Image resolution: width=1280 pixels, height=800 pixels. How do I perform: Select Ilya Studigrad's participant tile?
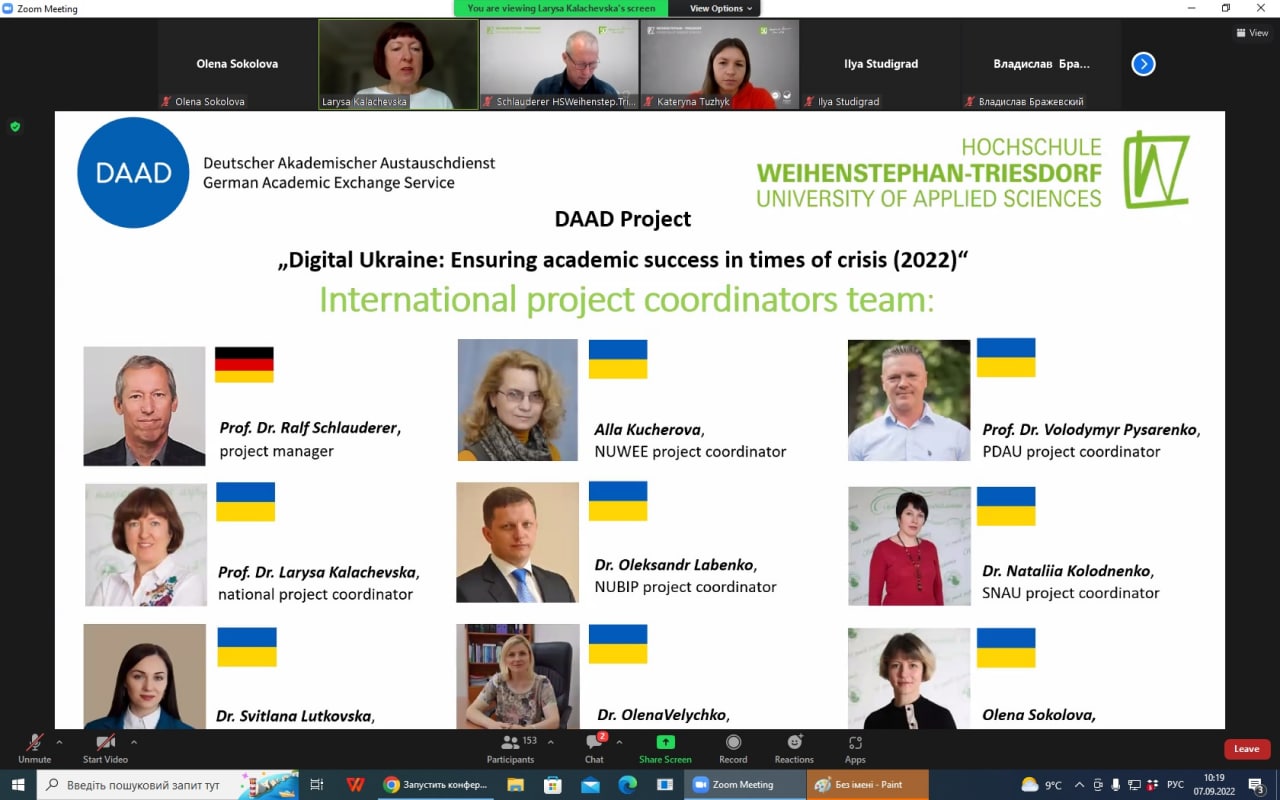(x=881, y=64)
